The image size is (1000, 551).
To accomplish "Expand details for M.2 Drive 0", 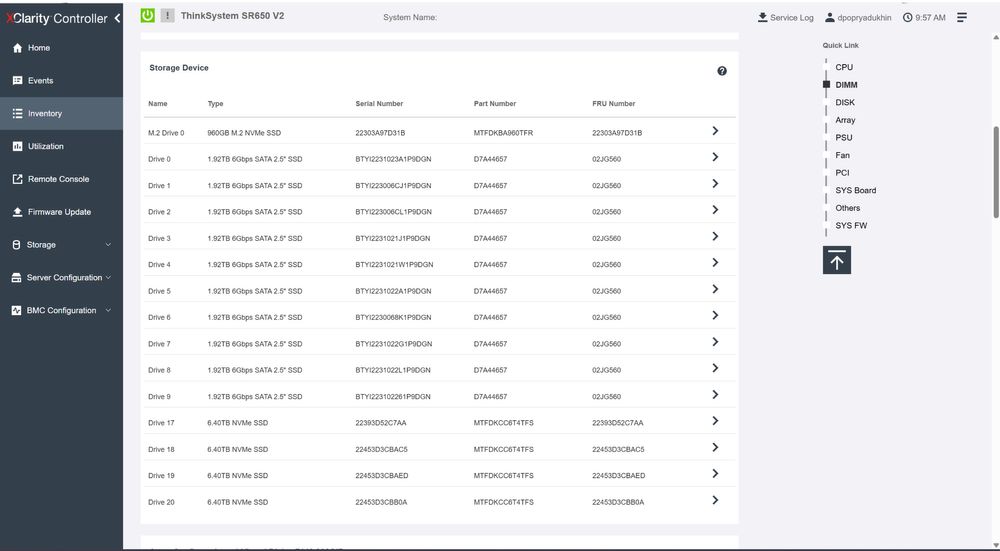I will click(715, 131).
